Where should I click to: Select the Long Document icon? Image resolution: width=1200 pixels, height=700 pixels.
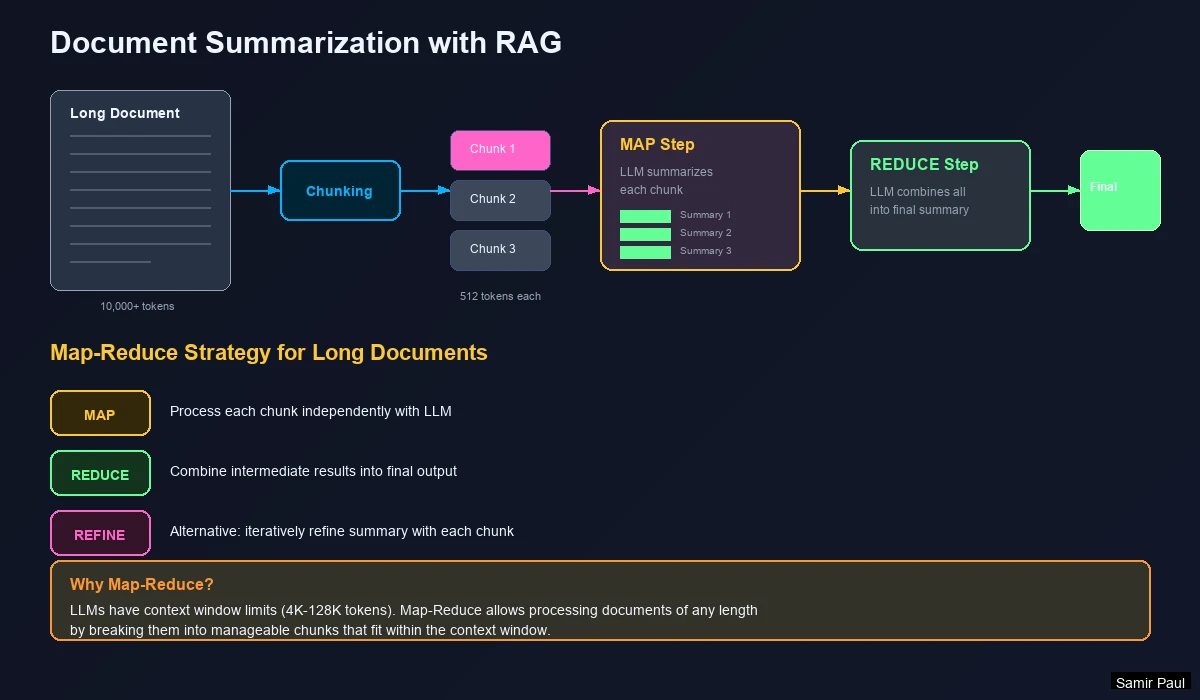[x=140, y=190]
